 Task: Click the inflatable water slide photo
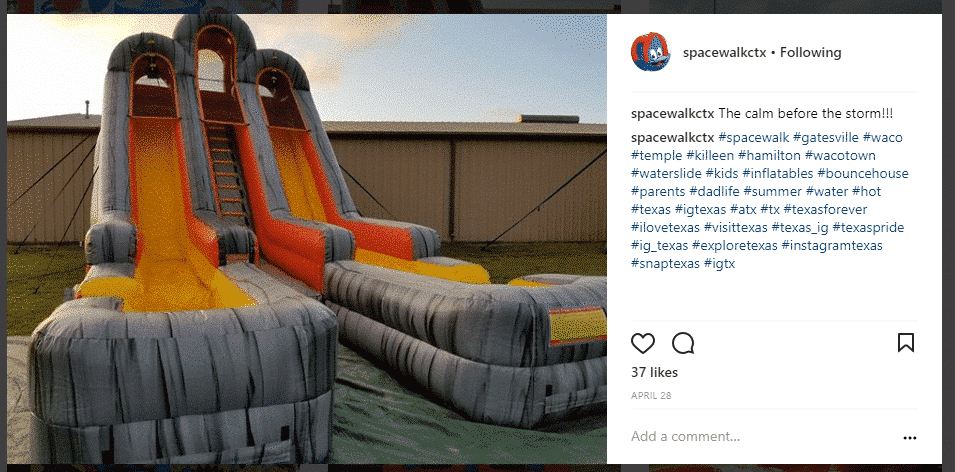coord(307,239)
